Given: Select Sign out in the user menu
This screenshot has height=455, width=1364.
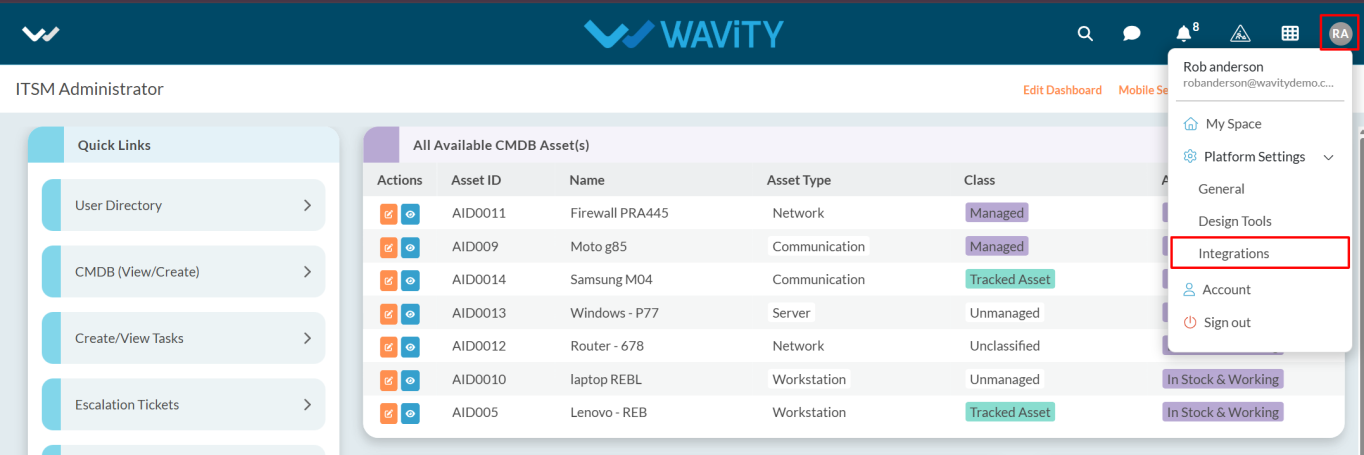Looking at the screenshot, I should point(1227,323).
